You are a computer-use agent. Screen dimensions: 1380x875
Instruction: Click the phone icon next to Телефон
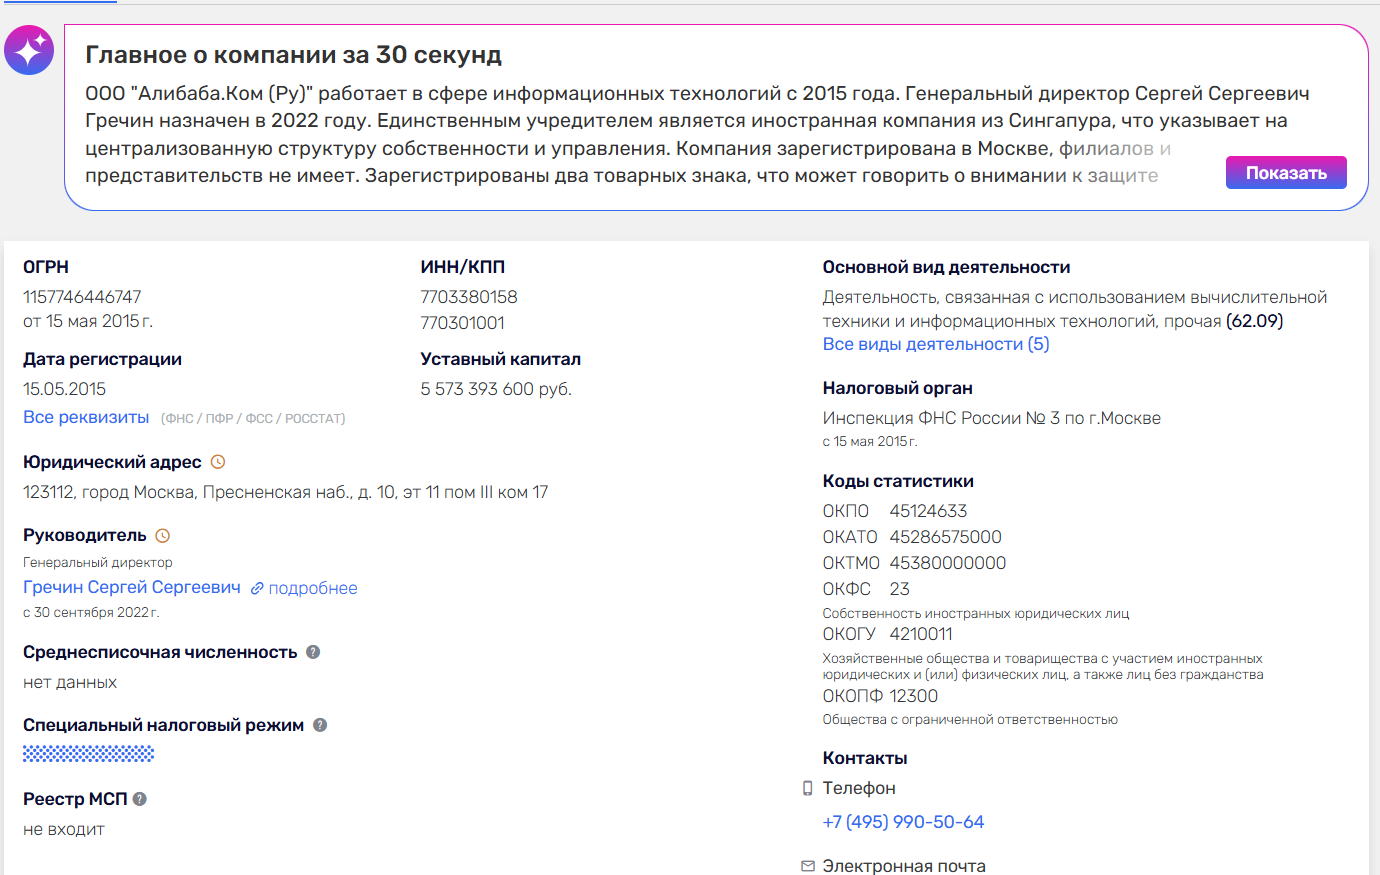coord(808,789)
